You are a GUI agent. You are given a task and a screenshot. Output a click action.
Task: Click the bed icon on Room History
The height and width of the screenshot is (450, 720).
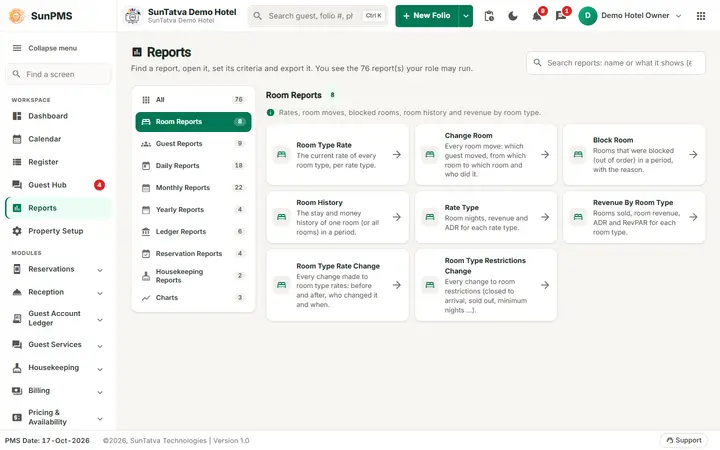coord(281,217)
